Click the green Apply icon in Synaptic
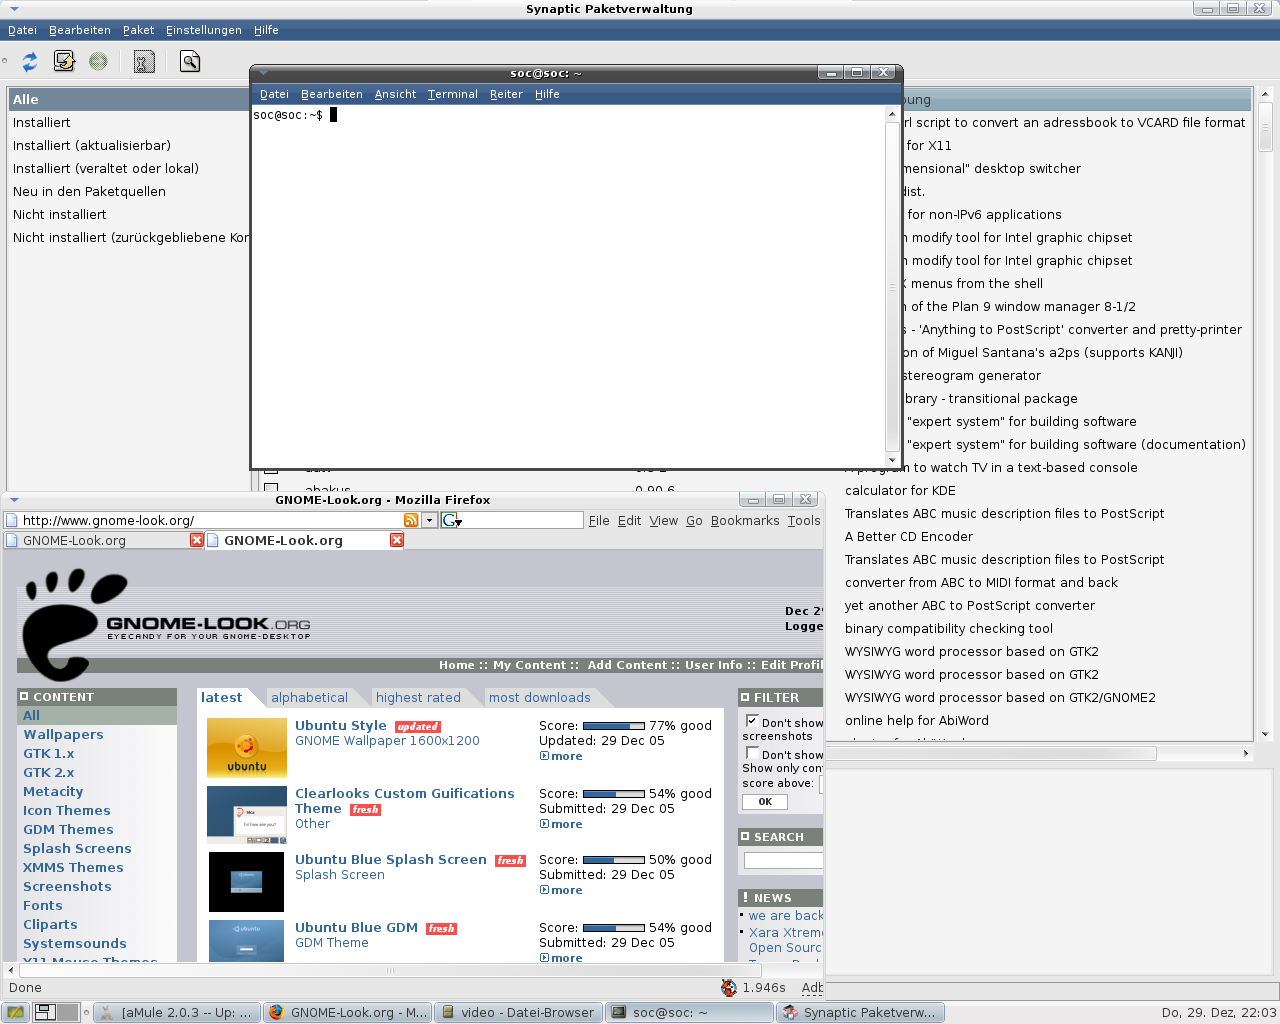This screenshot has height=1024, width=1280. pos(98,62)
